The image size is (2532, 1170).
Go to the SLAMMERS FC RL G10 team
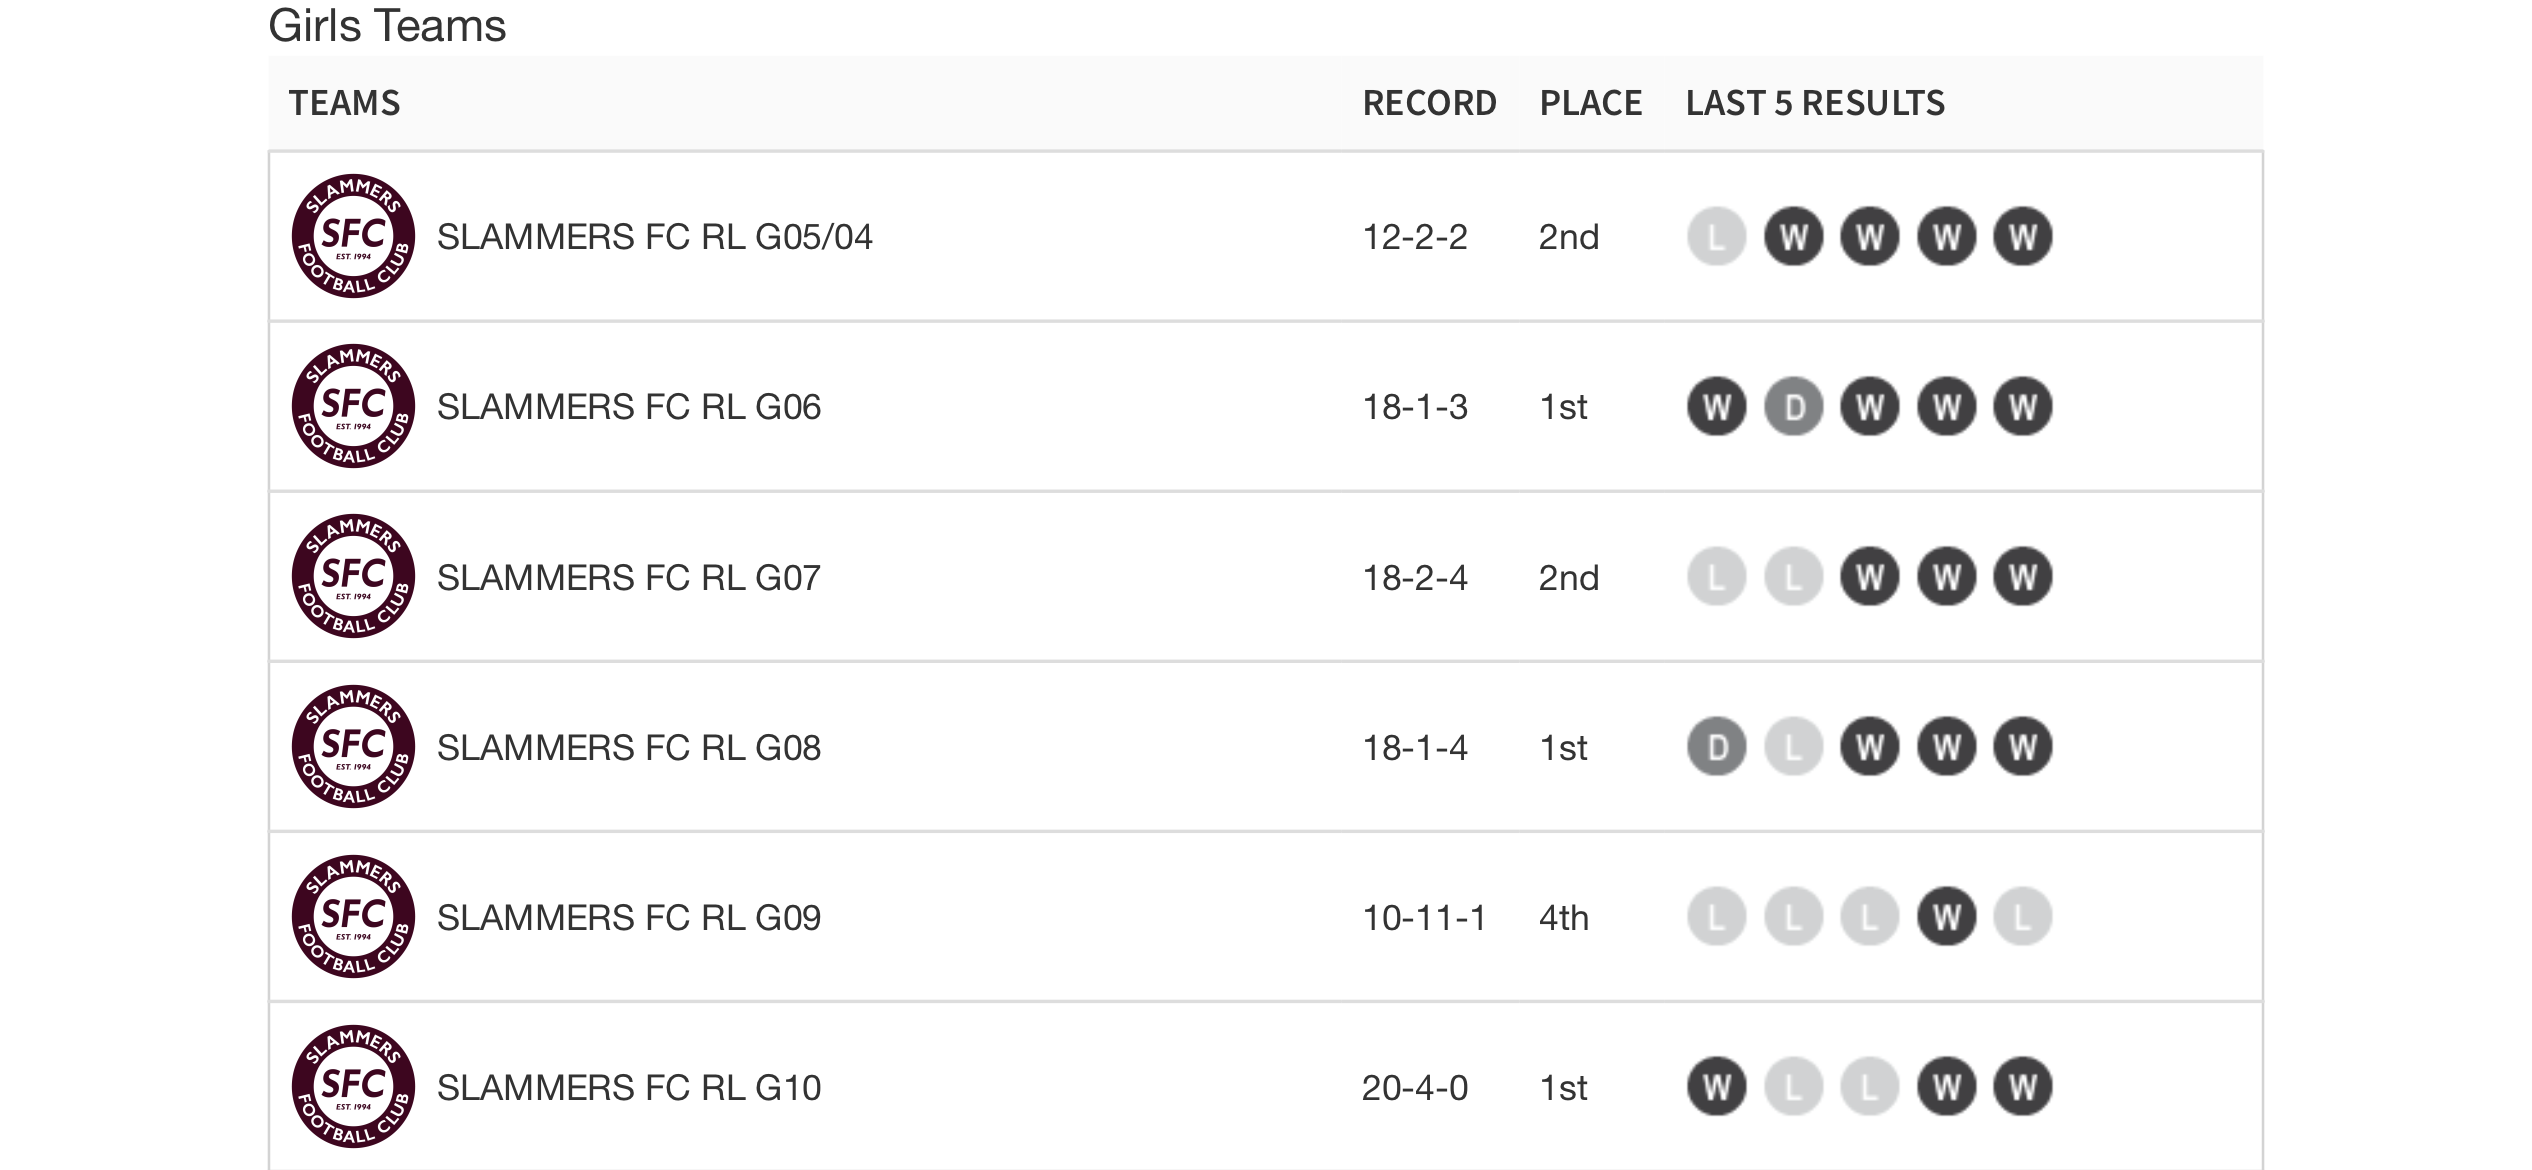[628, 1087]
